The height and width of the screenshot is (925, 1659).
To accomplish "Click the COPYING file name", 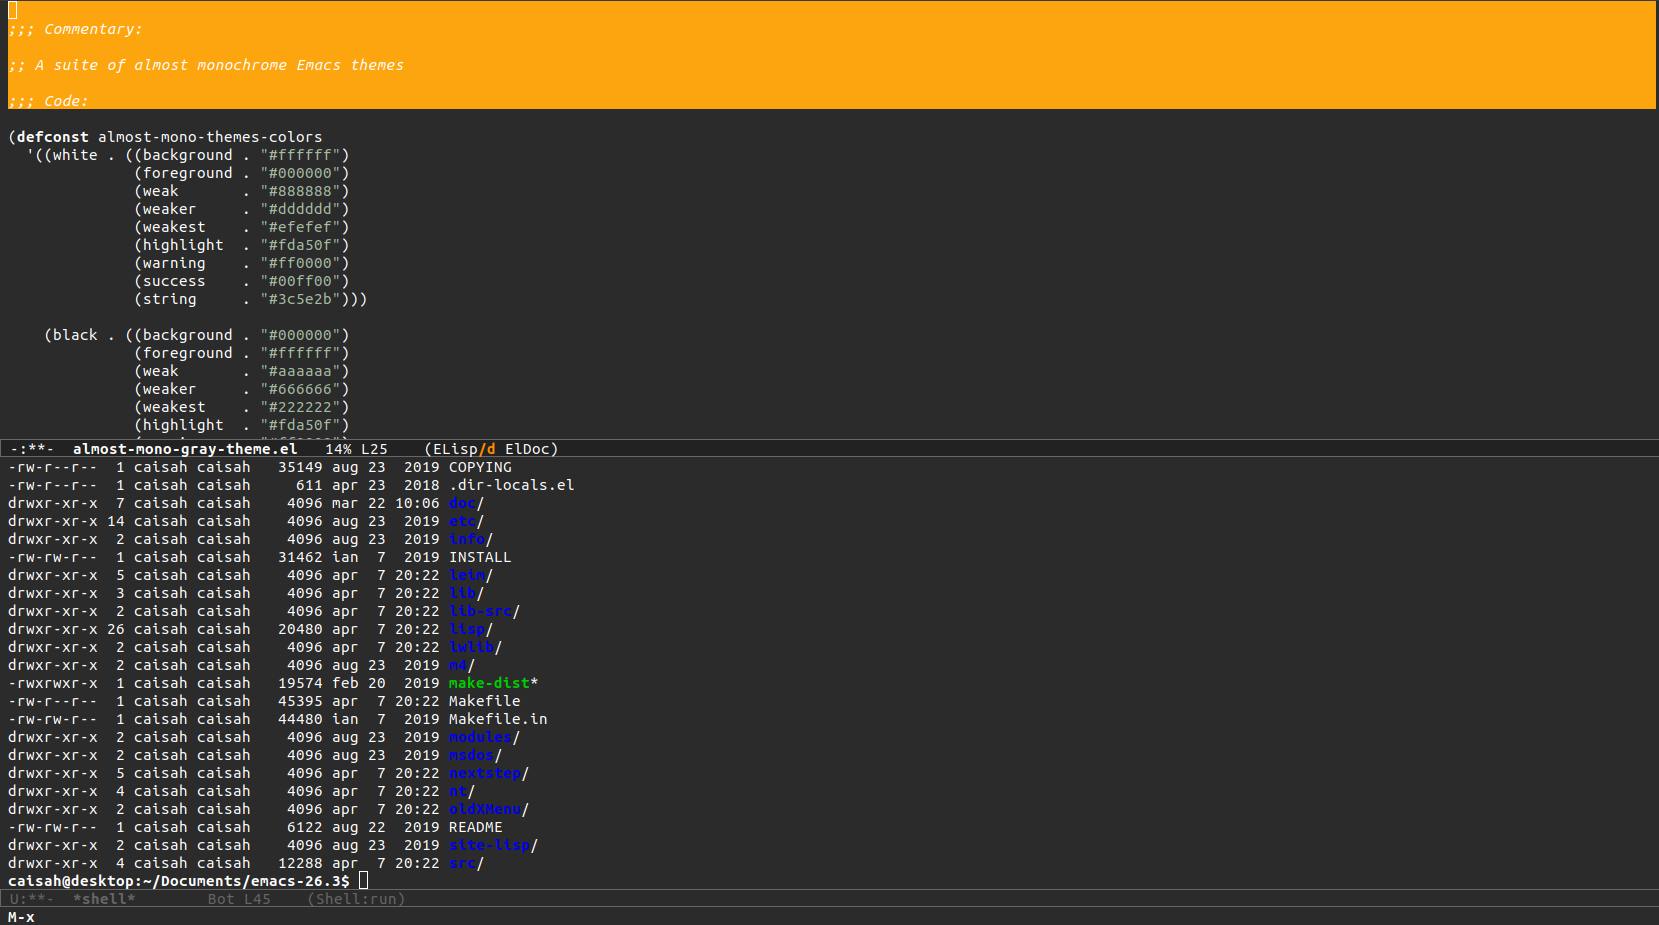I will tap(480, 467).
